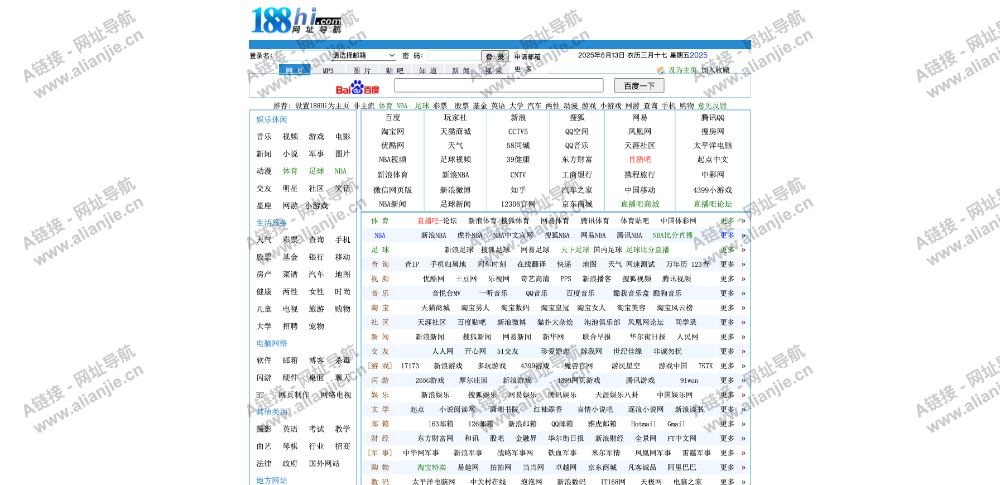
Task: Open the green NBA比分直播 link
Action: point(672,235)
